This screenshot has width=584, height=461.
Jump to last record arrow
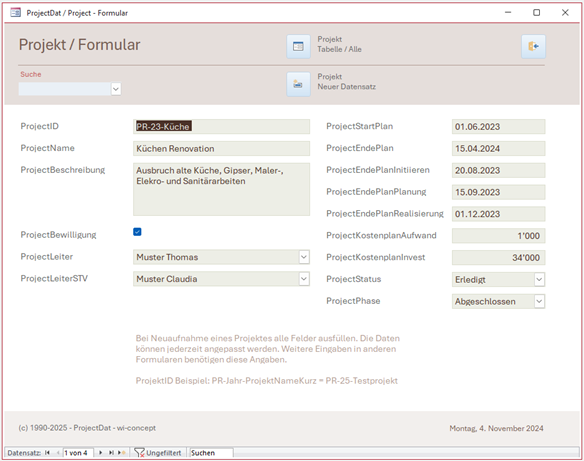pyautogui.click(x=111, y=453)
